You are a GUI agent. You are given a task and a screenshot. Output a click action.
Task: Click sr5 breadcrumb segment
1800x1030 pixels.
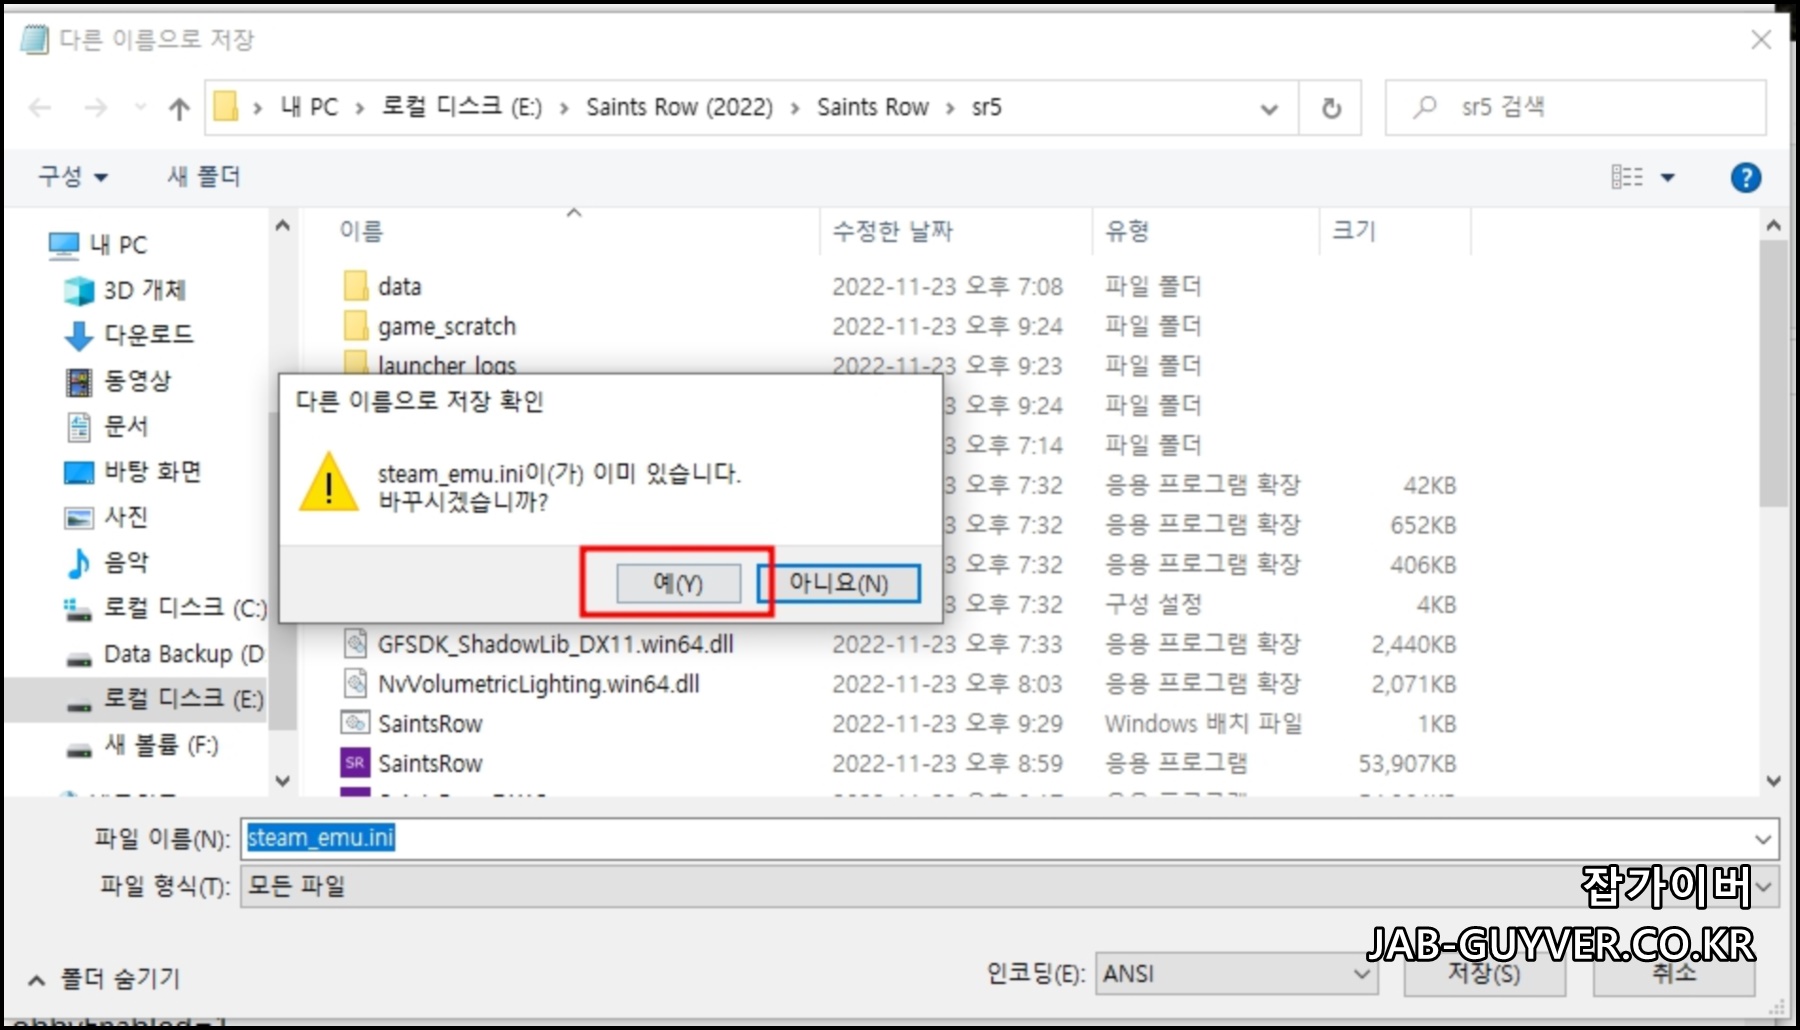(x=986, y=107)
